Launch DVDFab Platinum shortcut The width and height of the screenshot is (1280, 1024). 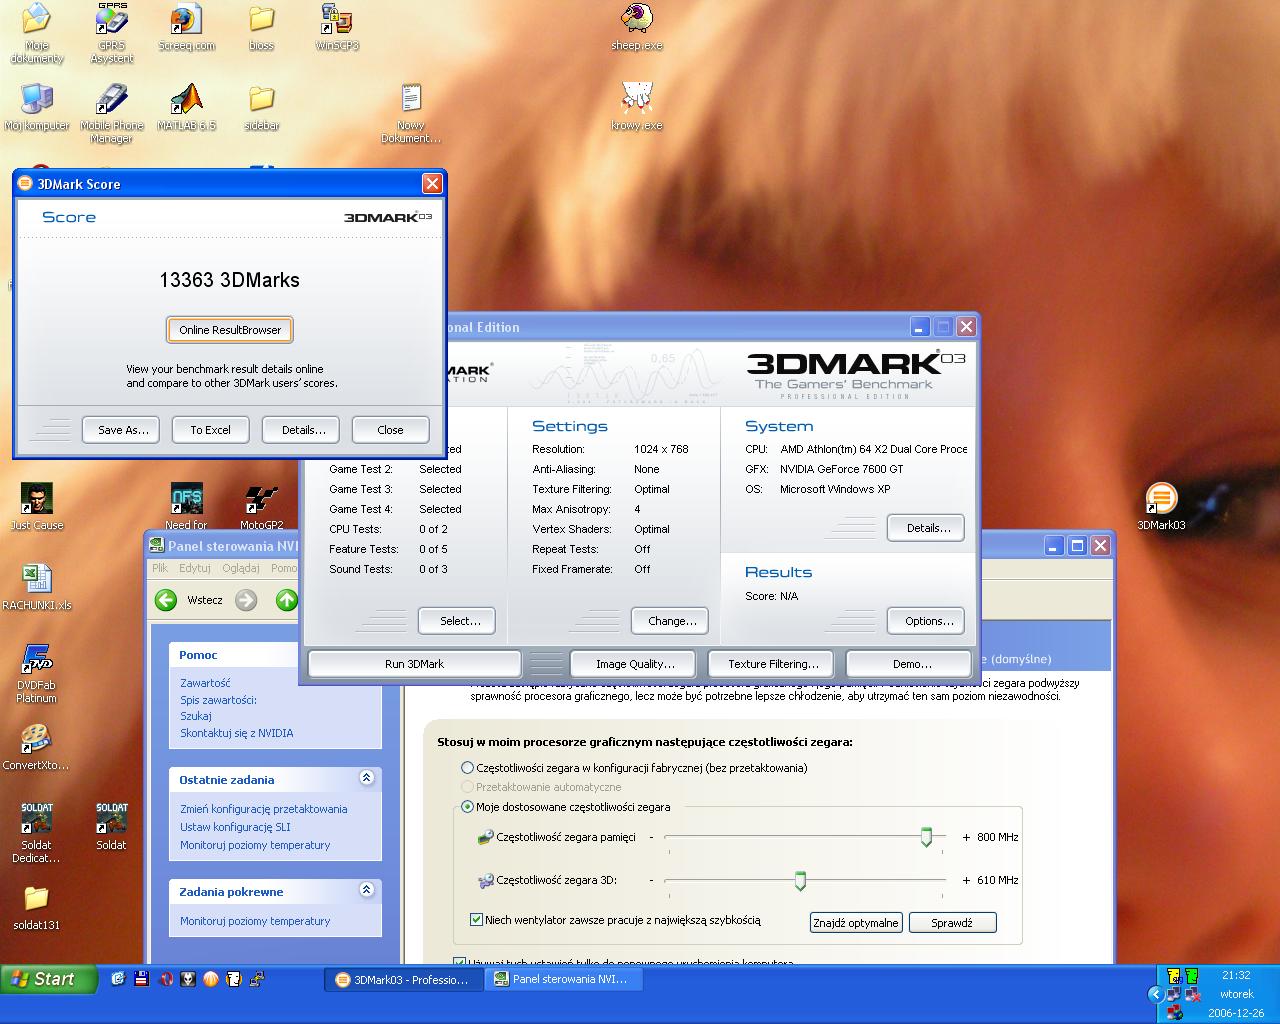[x=37, y=673]
